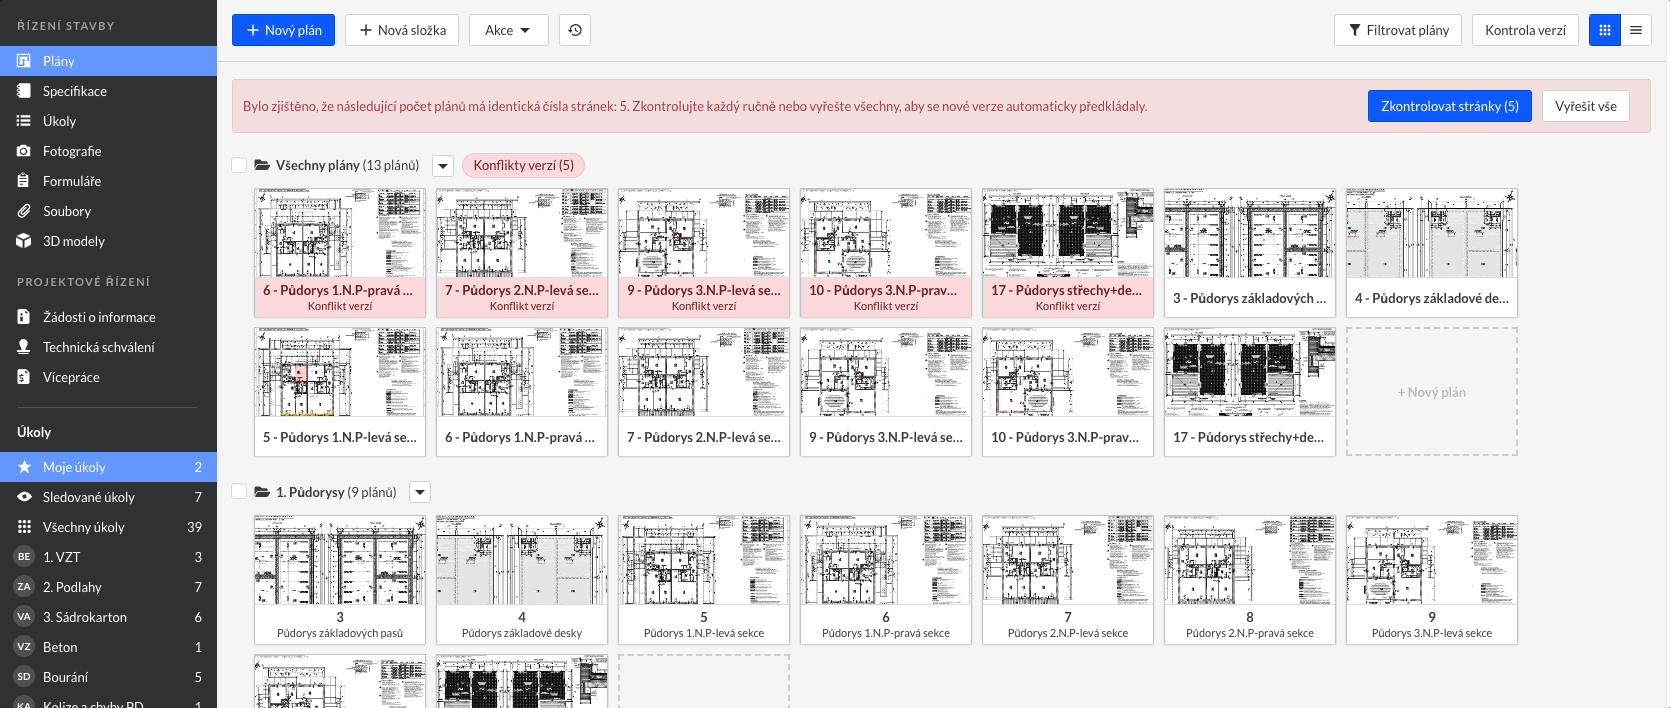Click Zkontrolovat stránky (5) button

point(1449,106)
